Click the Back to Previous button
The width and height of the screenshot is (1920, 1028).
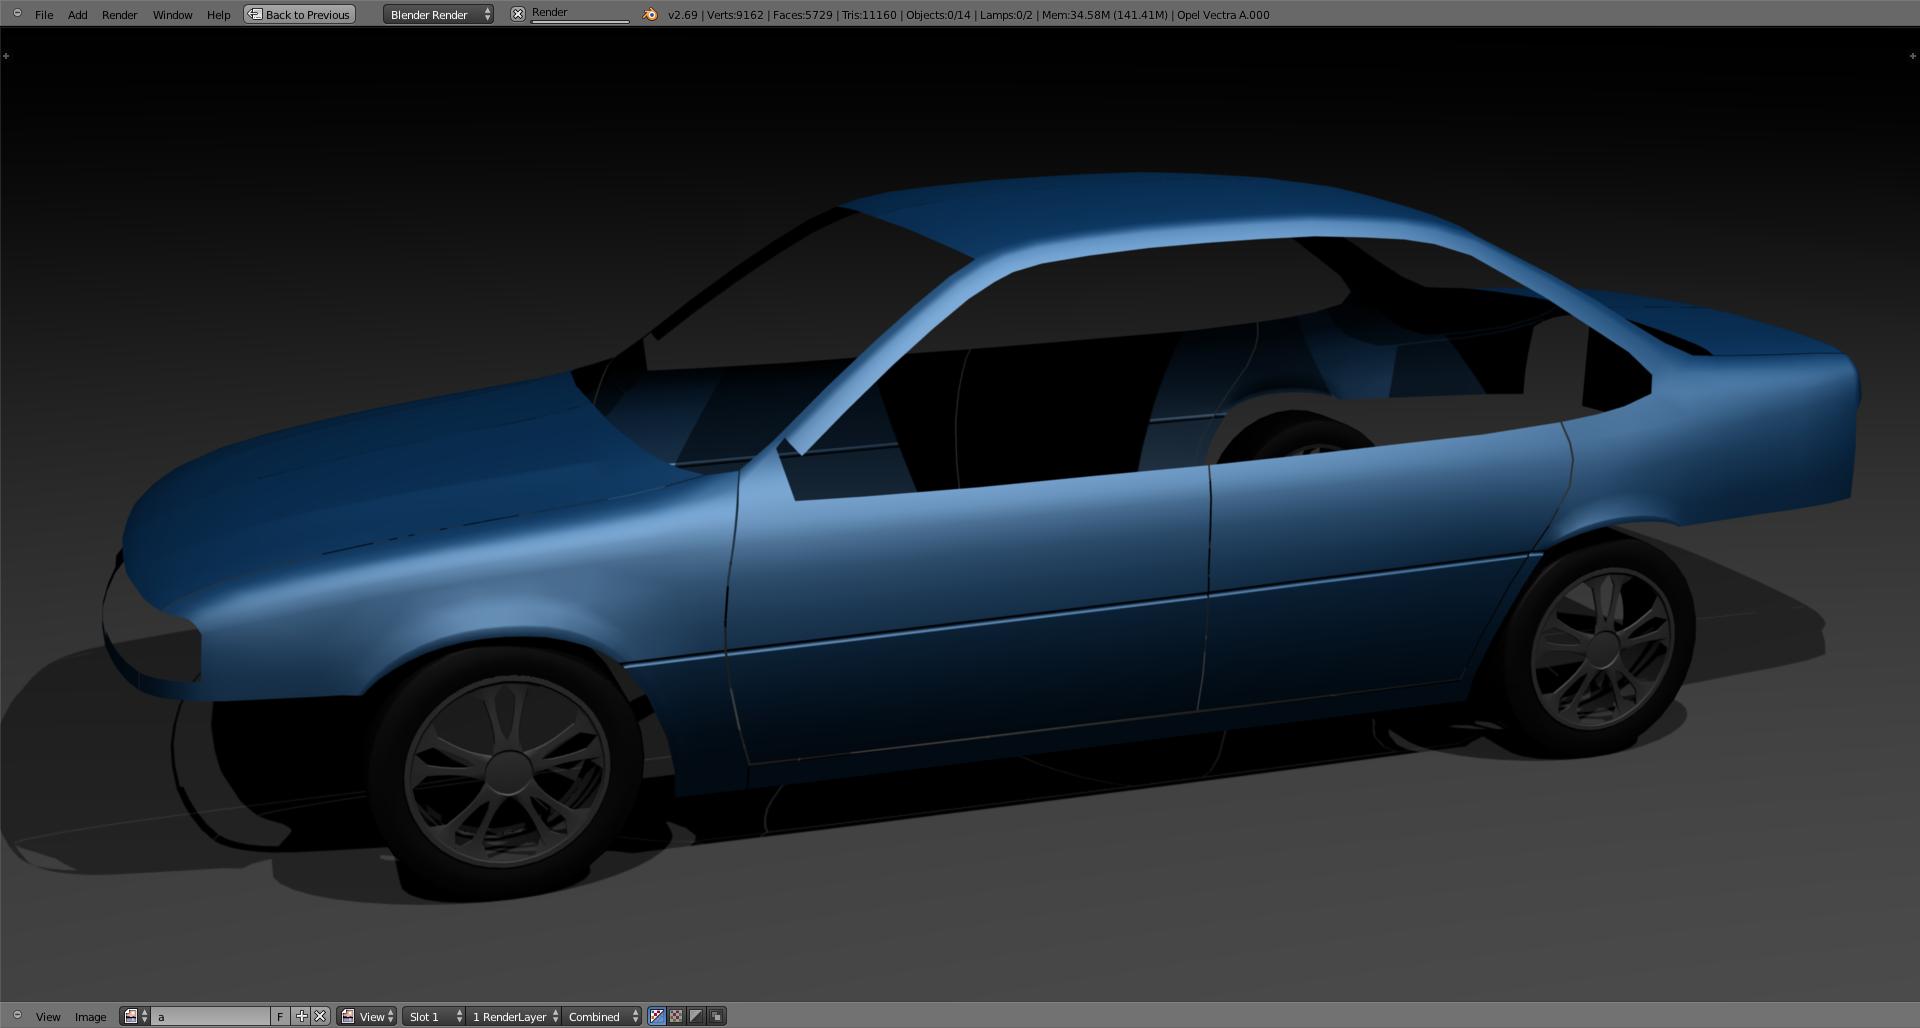(300, 14)
